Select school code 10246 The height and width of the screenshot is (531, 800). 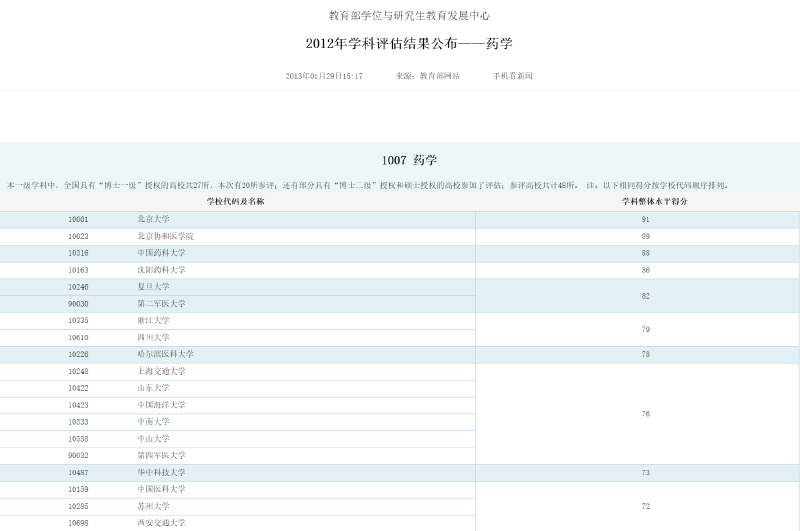(x=78, y=287)
